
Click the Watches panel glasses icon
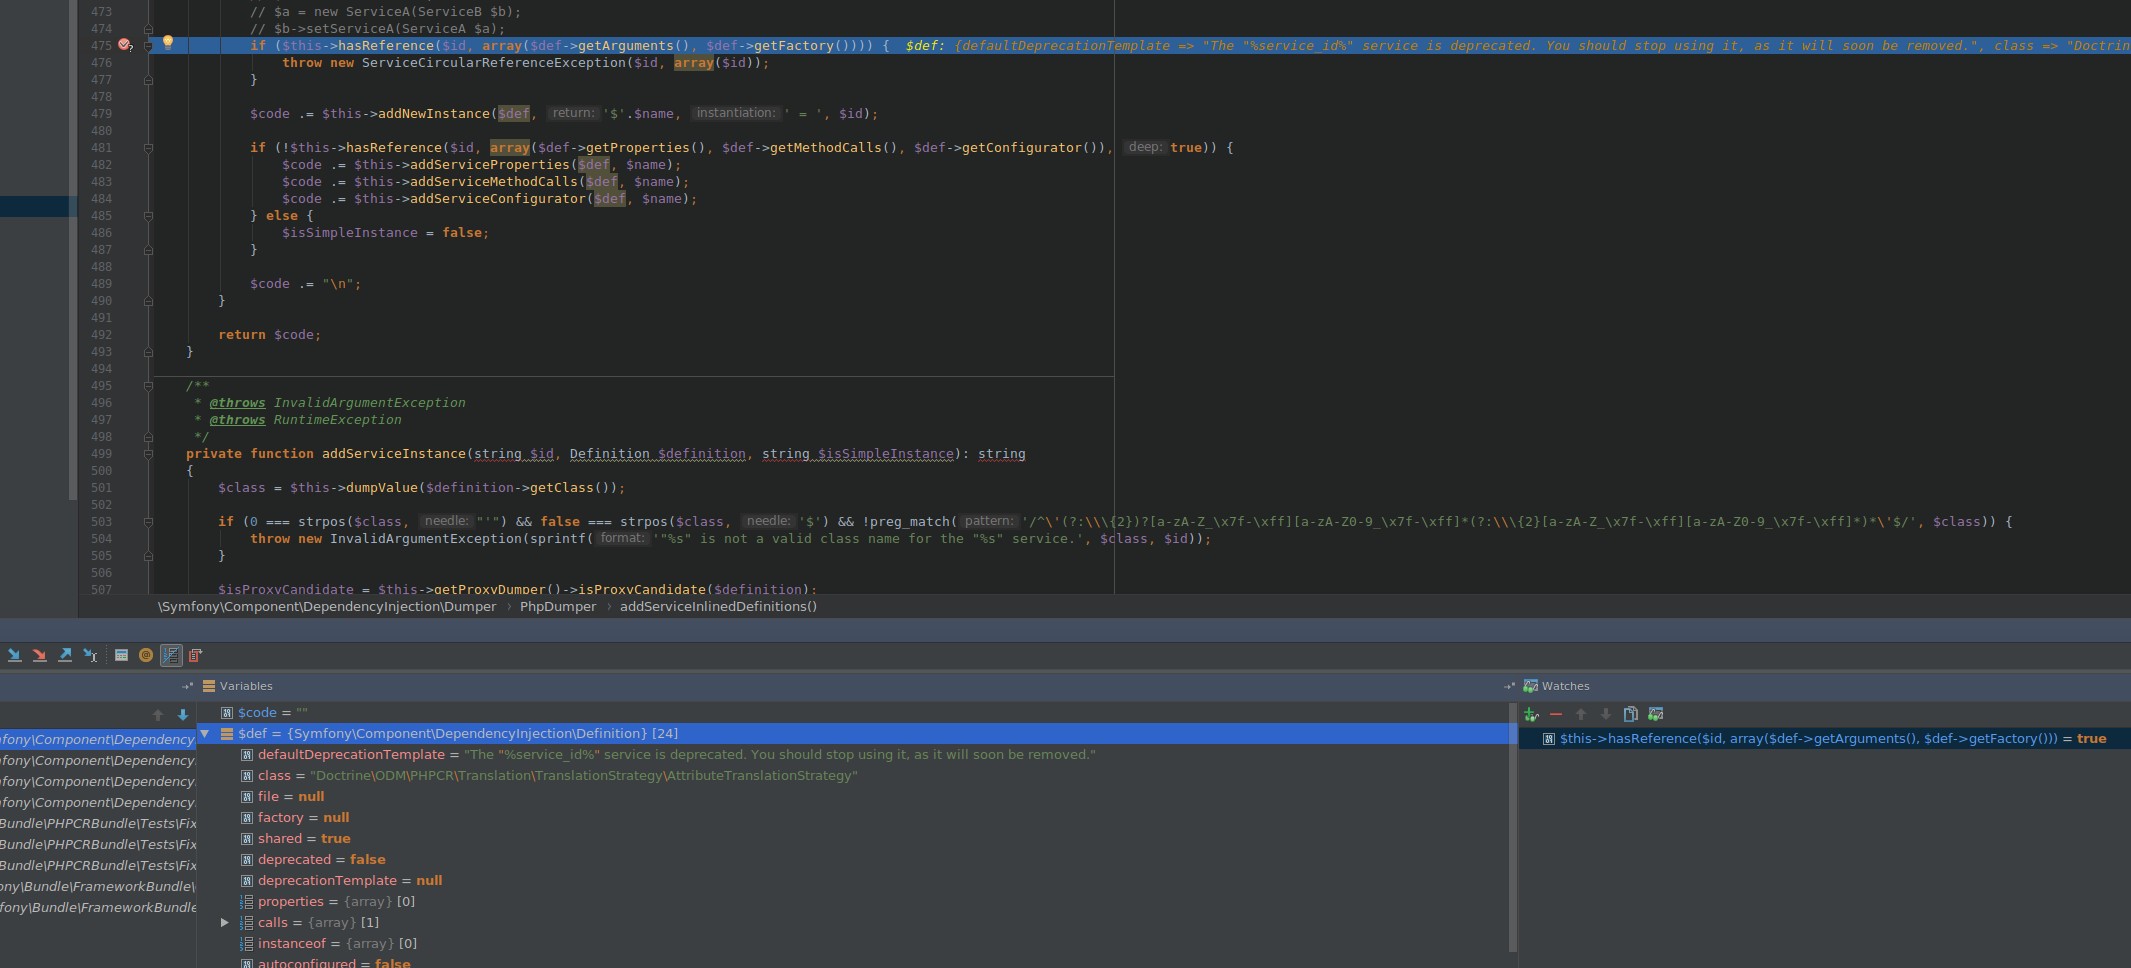(x=1530, y=686)
